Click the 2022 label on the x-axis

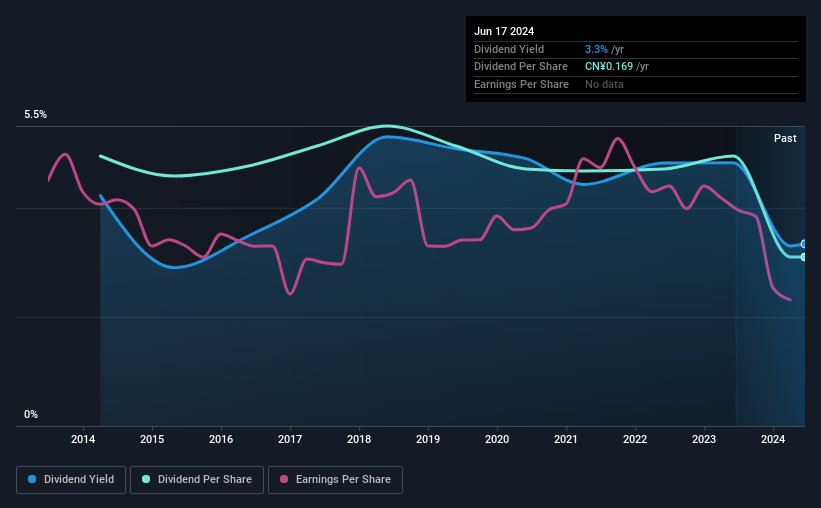pos(635,439)
